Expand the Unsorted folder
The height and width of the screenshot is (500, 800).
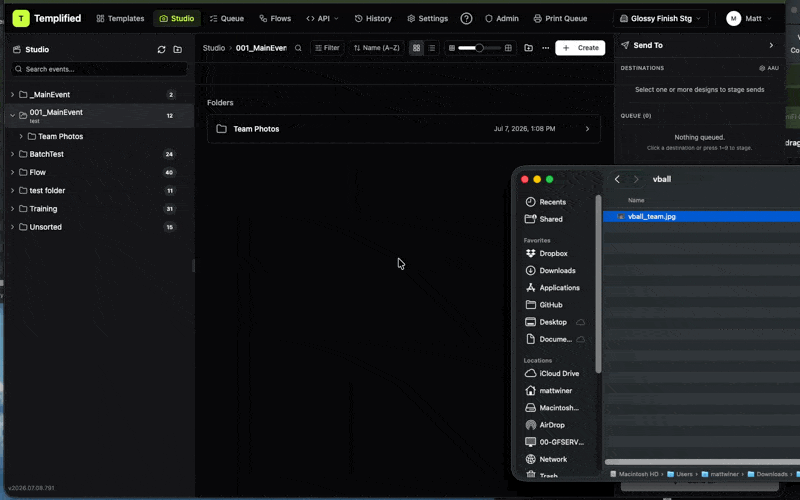coord(12,227)
